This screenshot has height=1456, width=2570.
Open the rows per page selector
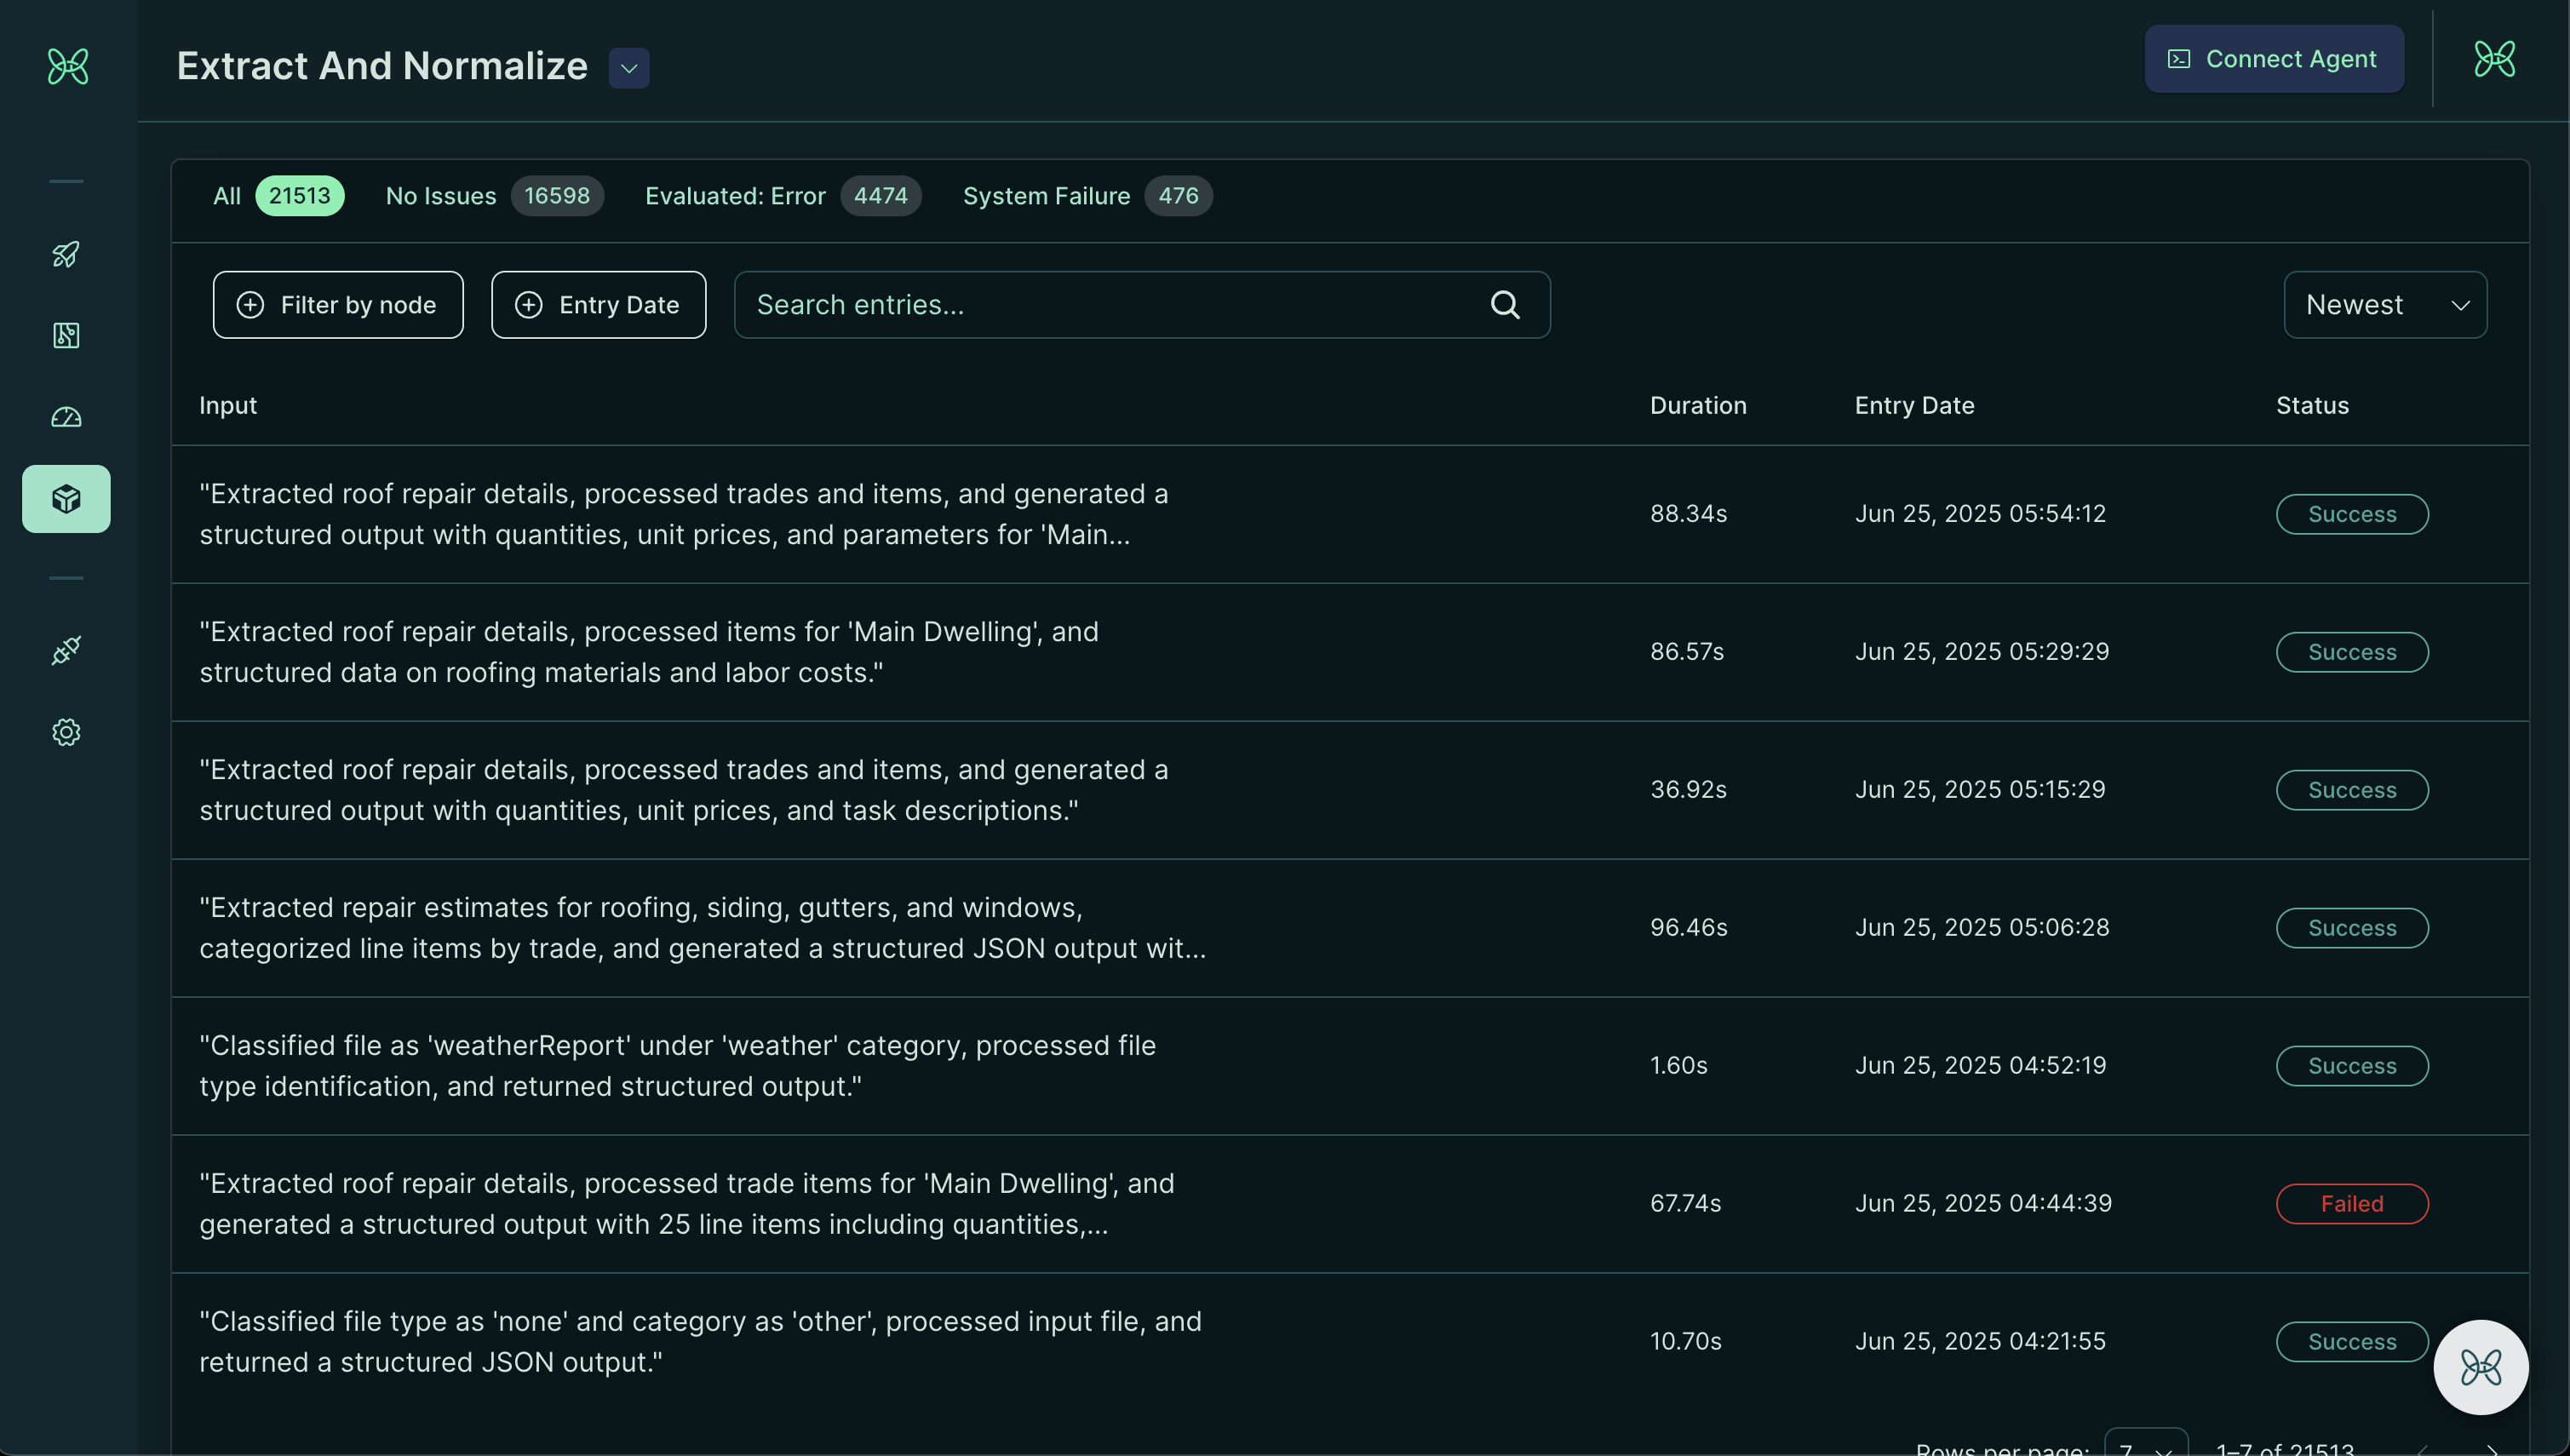pos(2146,1445)
